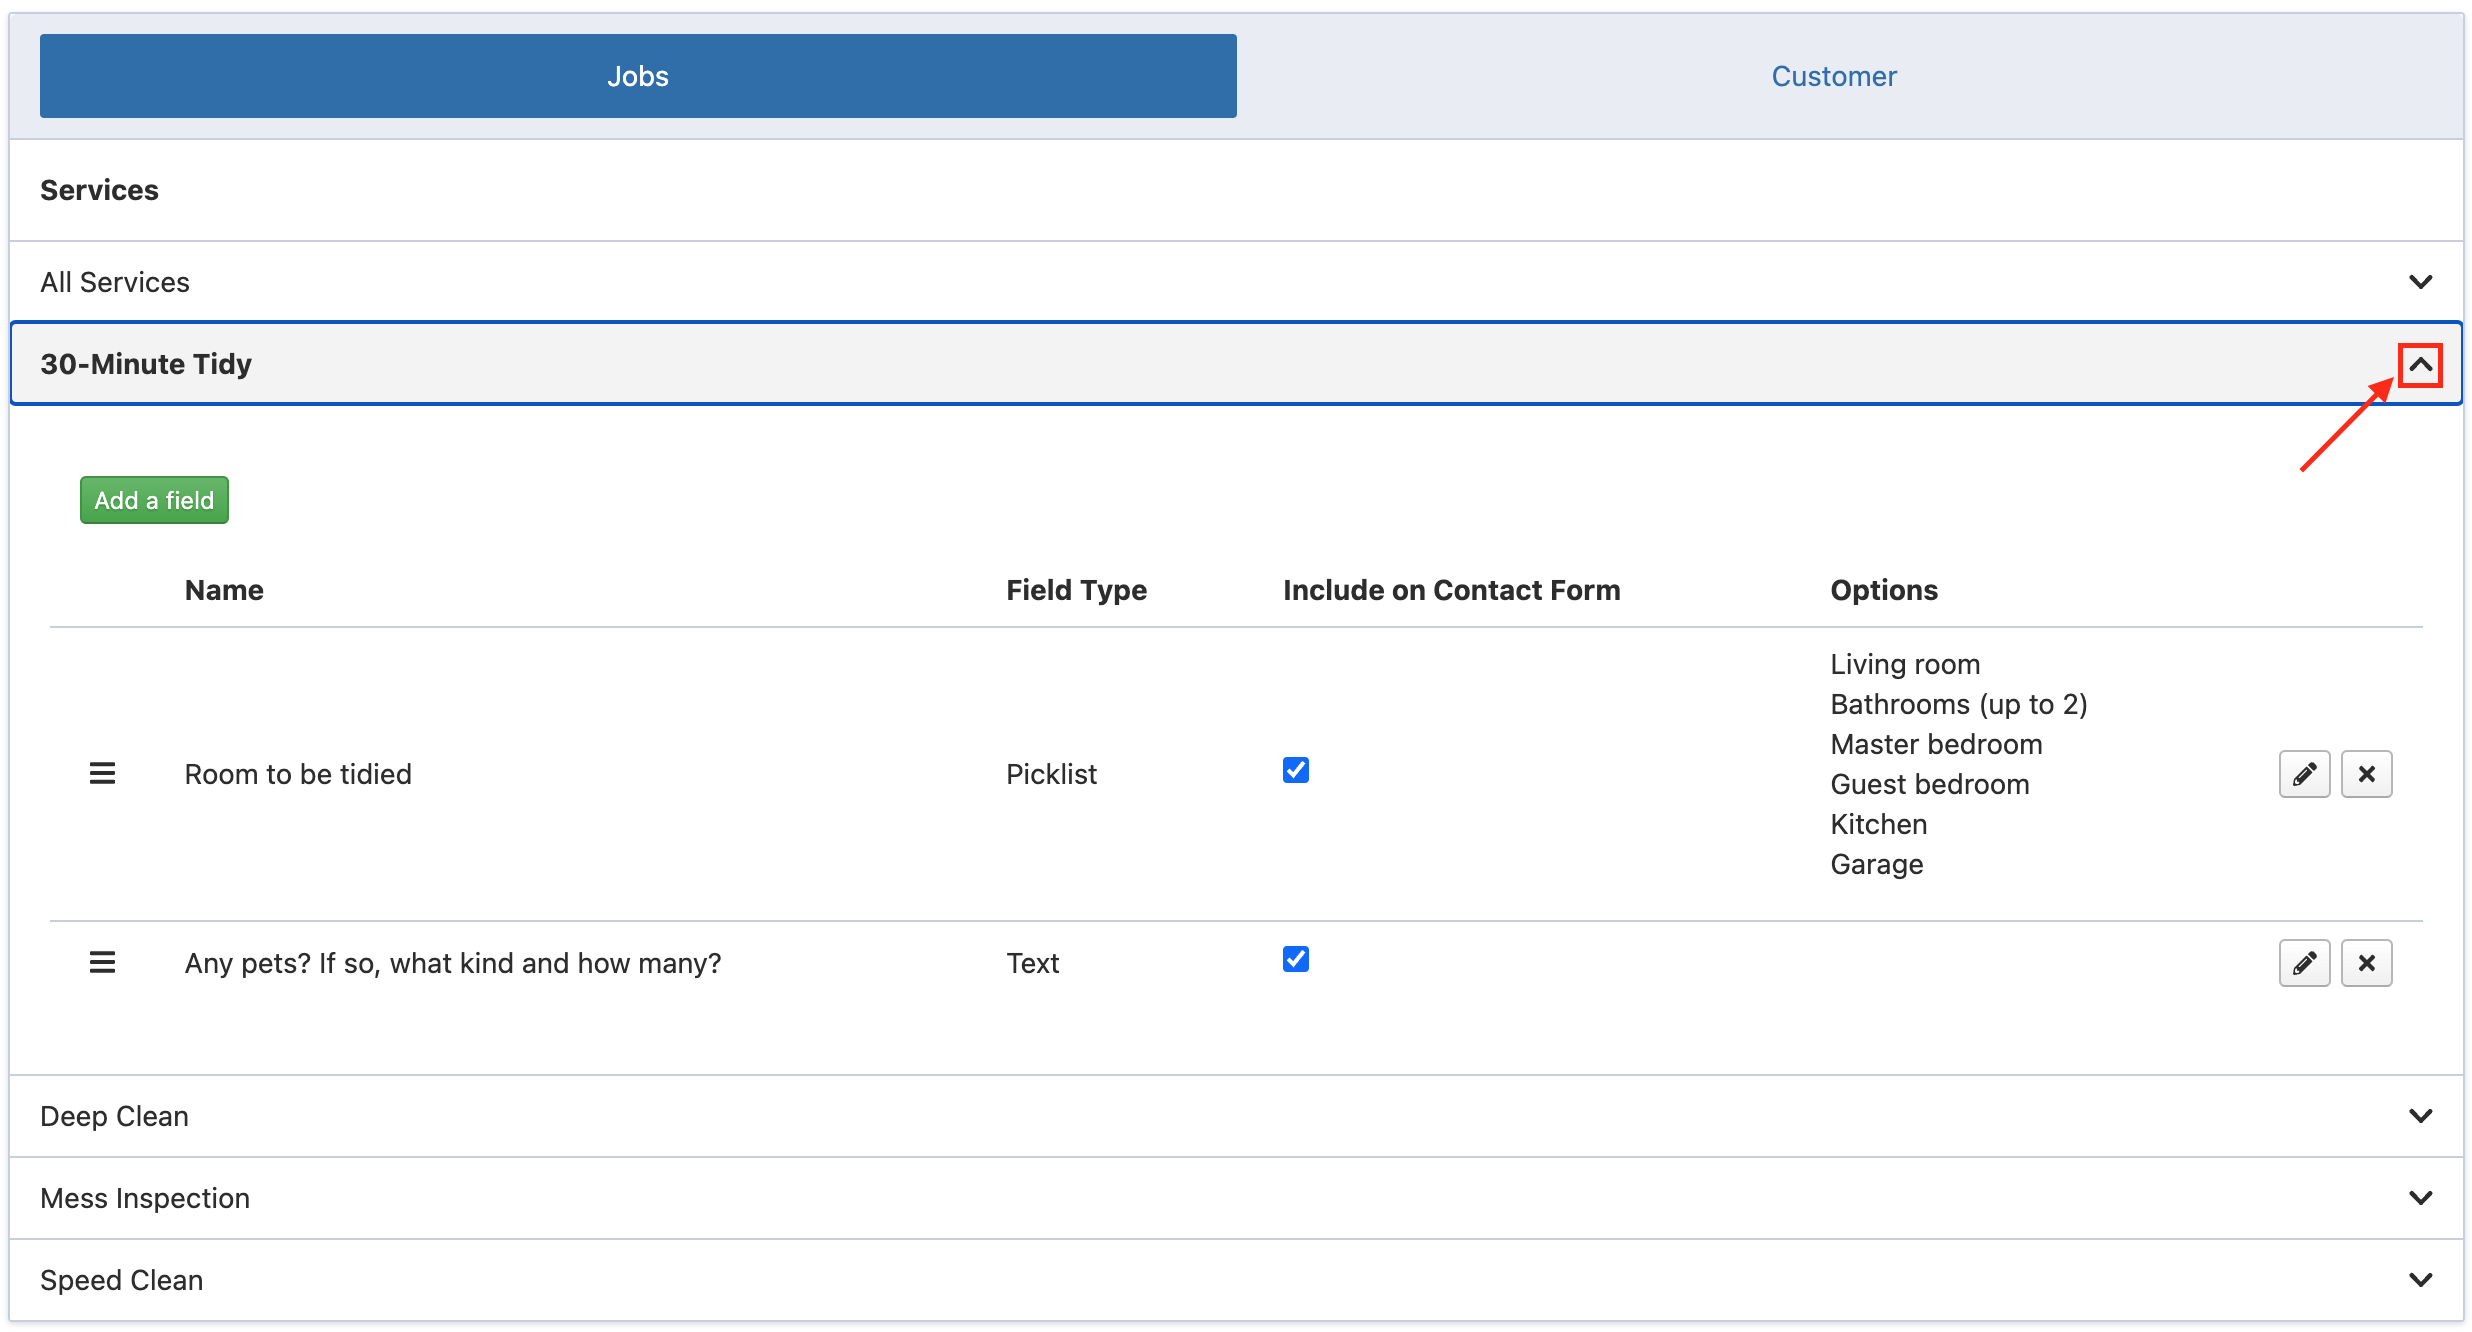The image size is (2472, 1332).
Task: Expand the Deep Clean section
Action: click(2420, 1116)
